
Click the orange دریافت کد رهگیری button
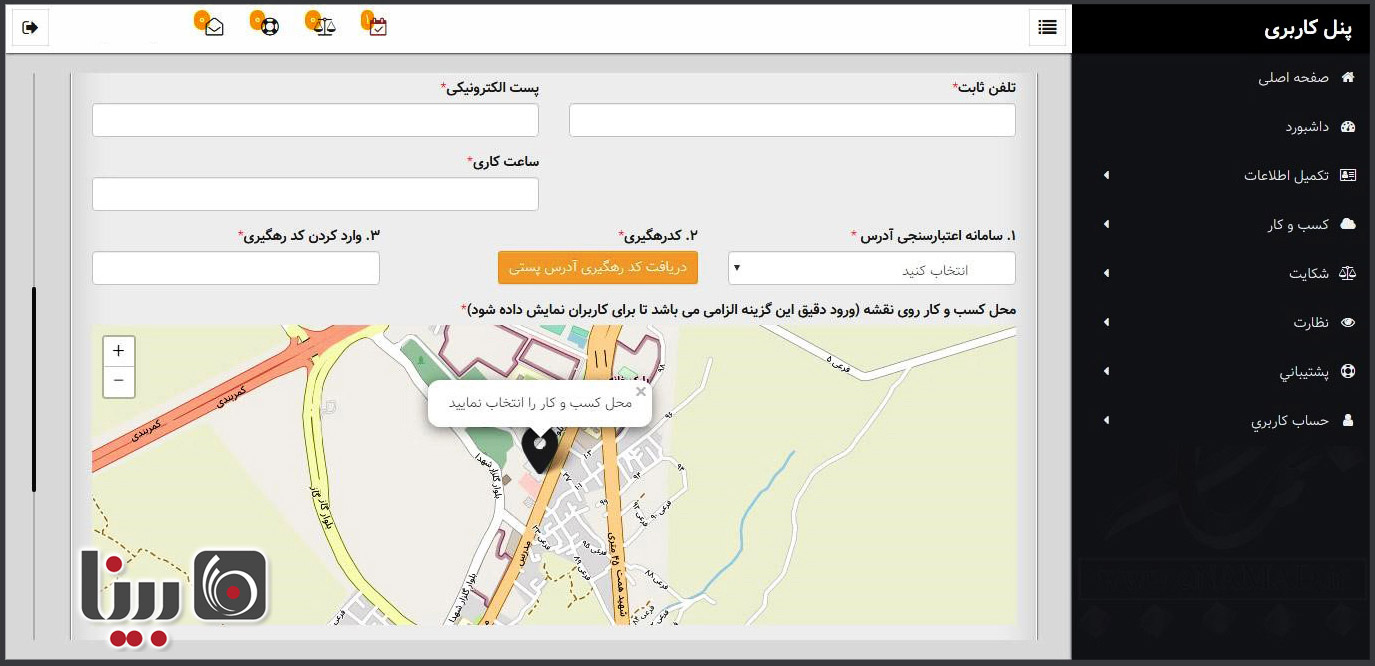[x=597, y=268]
